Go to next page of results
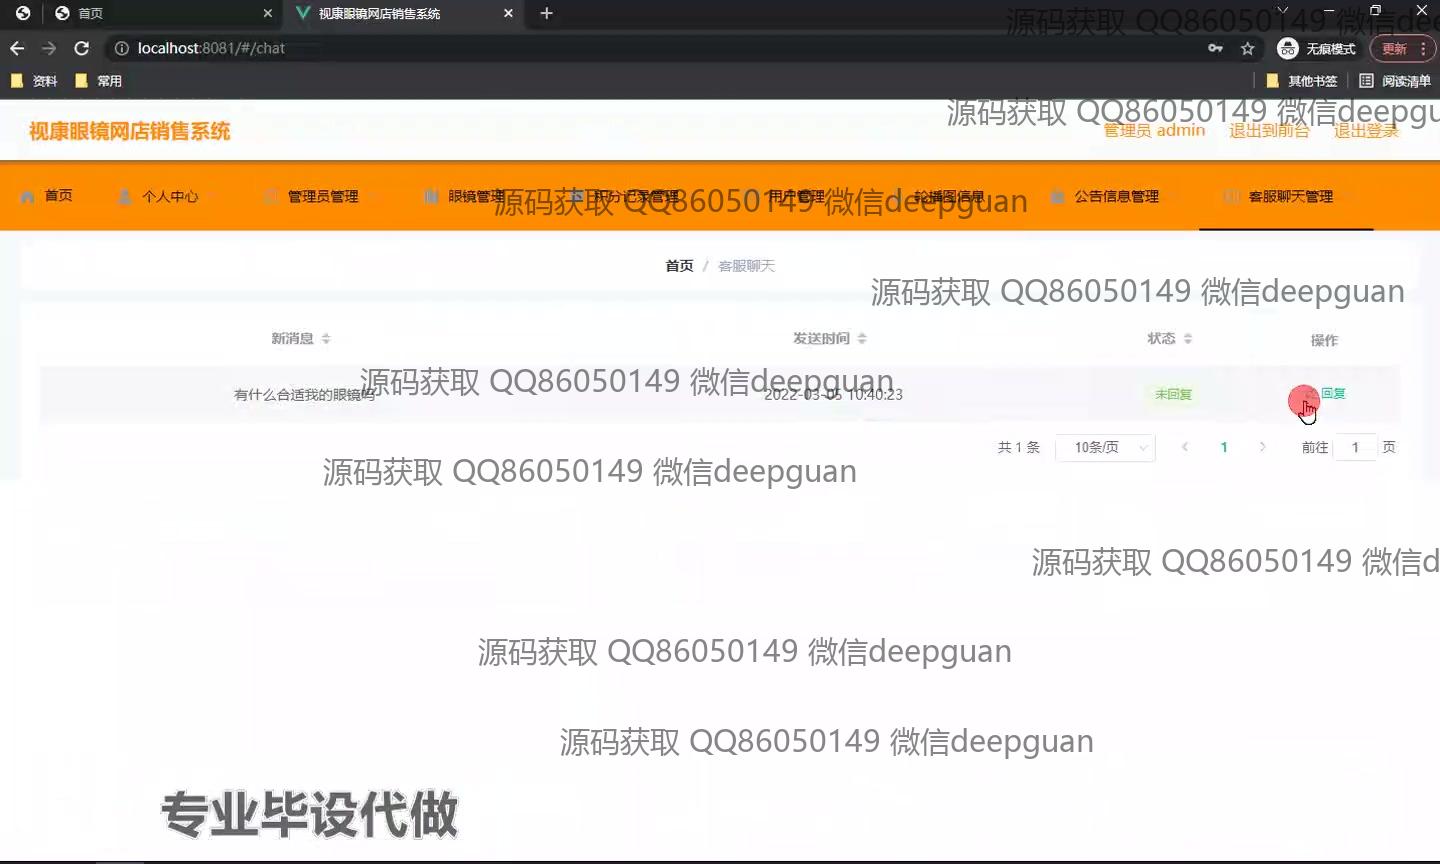The width and height of the screenshot is (1440, 864). (1263, 447)
